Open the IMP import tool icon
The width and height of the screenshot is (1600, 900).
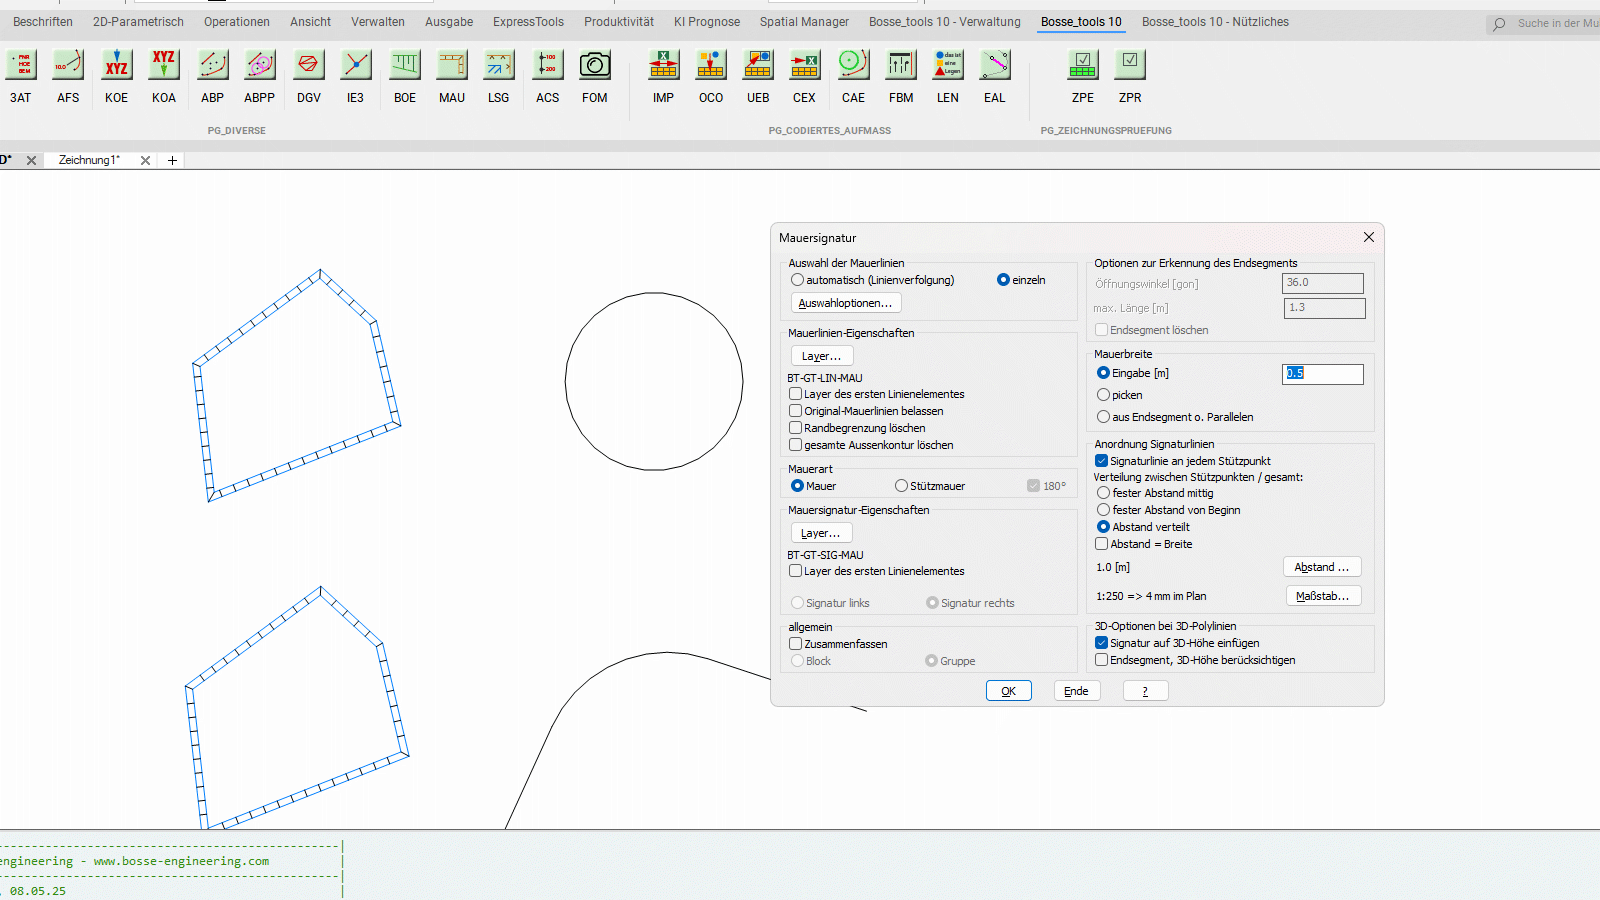[x=663, y=66]
